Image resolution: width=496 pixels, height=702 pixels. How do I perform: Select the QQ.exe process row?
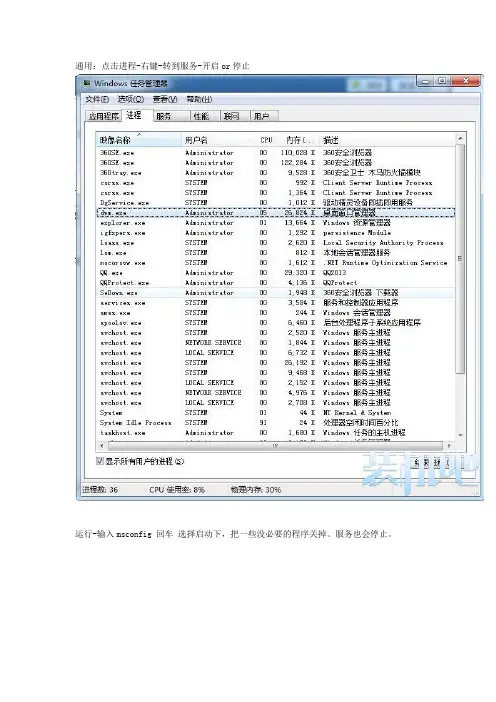pyautogui.click(x=276, y=273)
